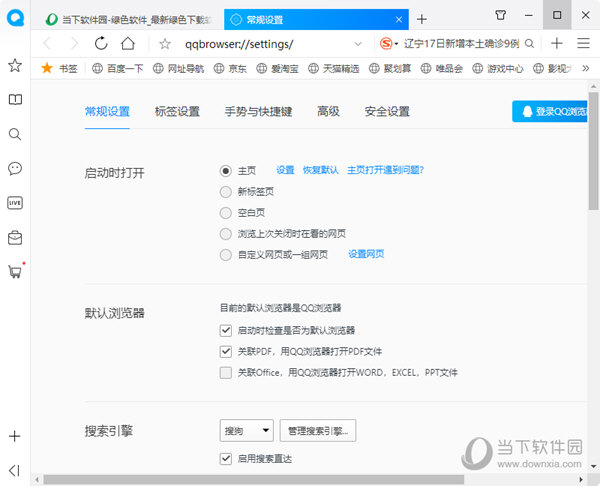The image size is (600, 486).
Task: Switch to 常规设置 settings tab
Action: click(107, 111)
